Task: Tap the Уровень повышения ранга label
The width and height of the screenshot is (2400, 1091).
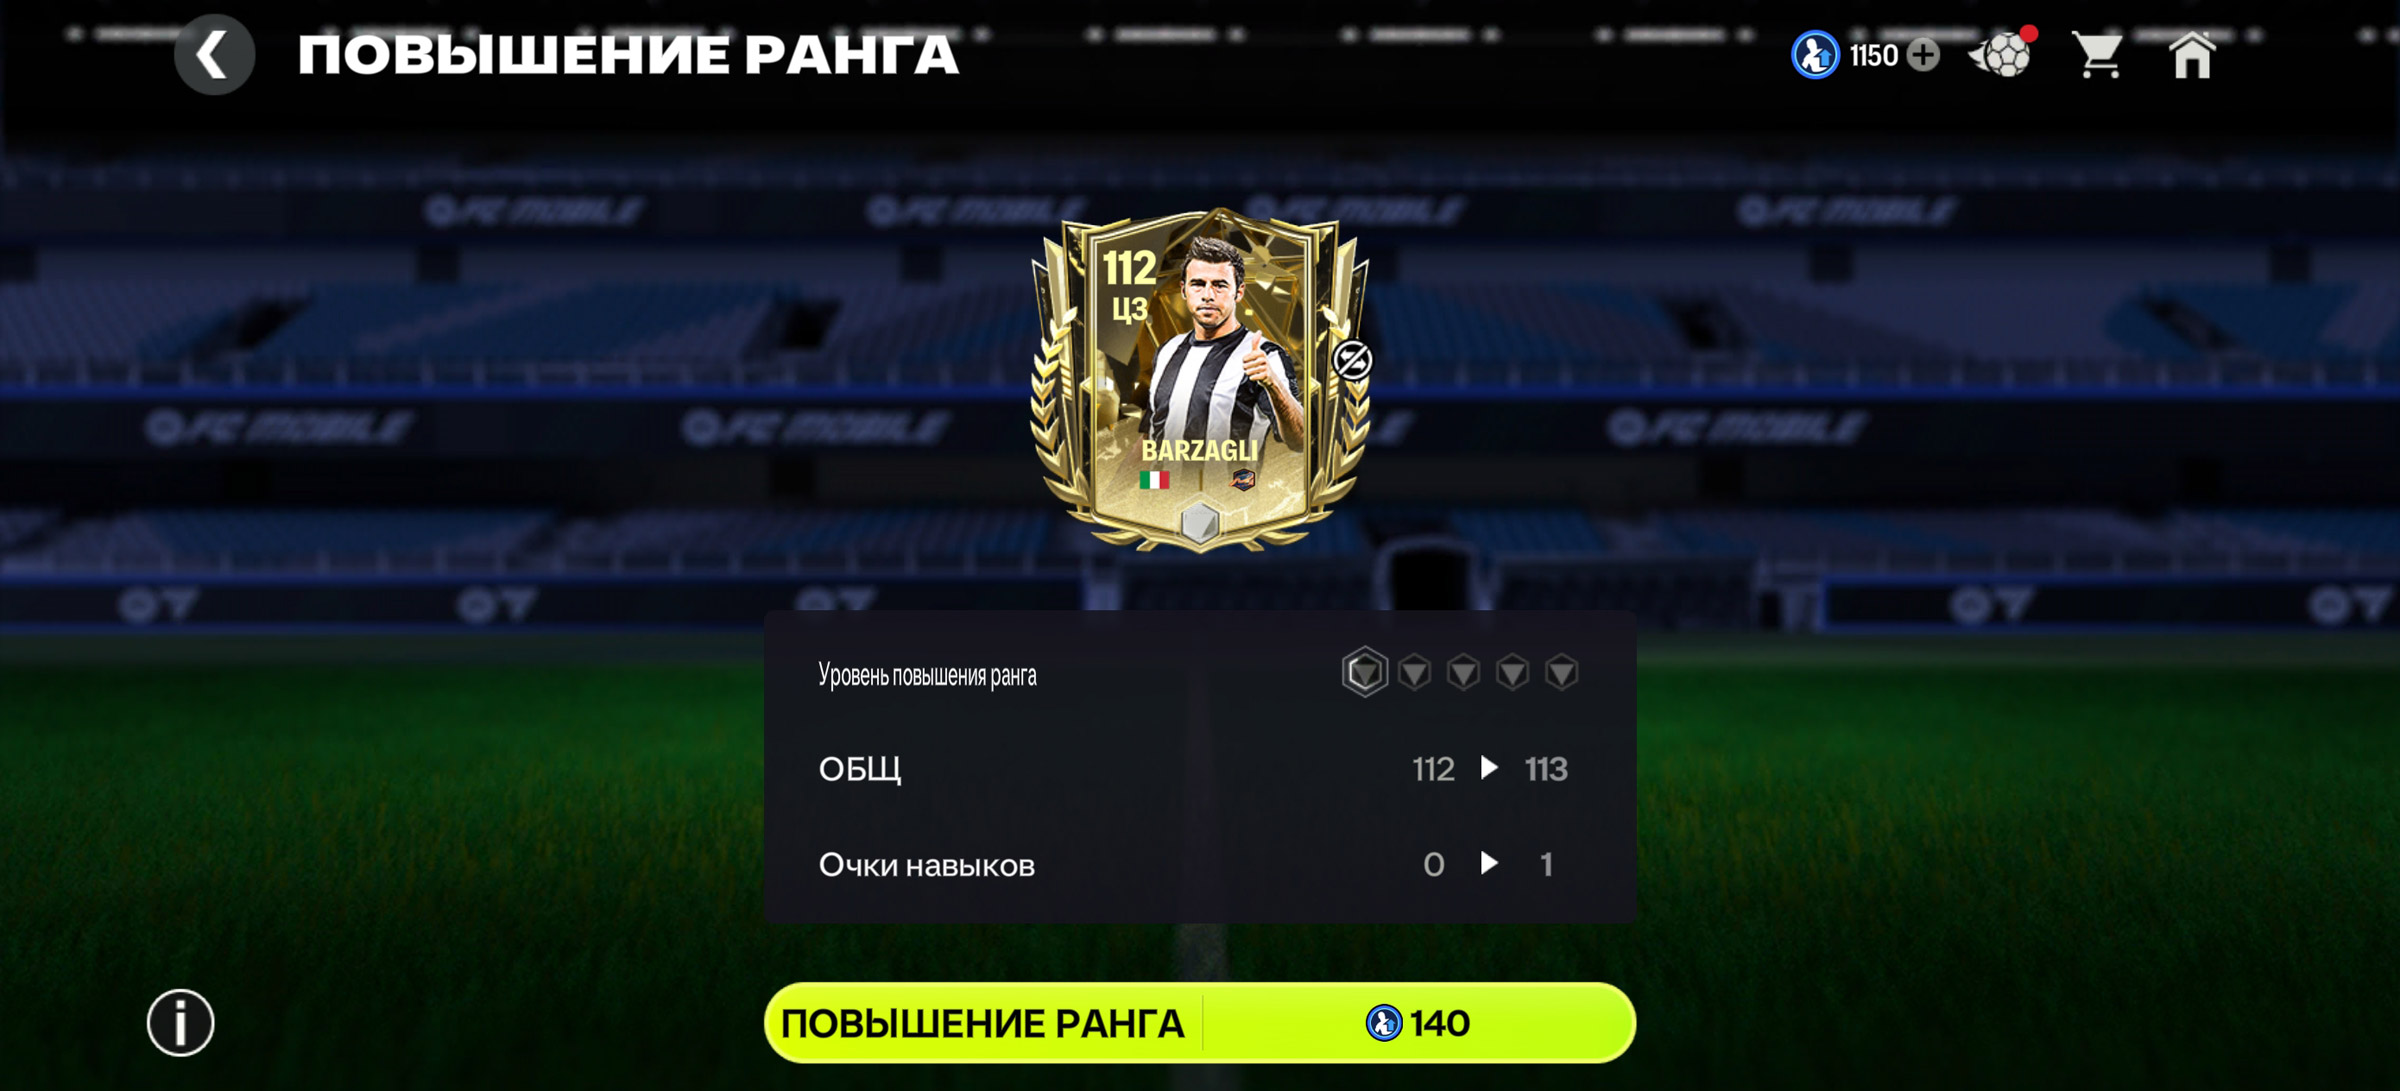Action: pos(927,675)
